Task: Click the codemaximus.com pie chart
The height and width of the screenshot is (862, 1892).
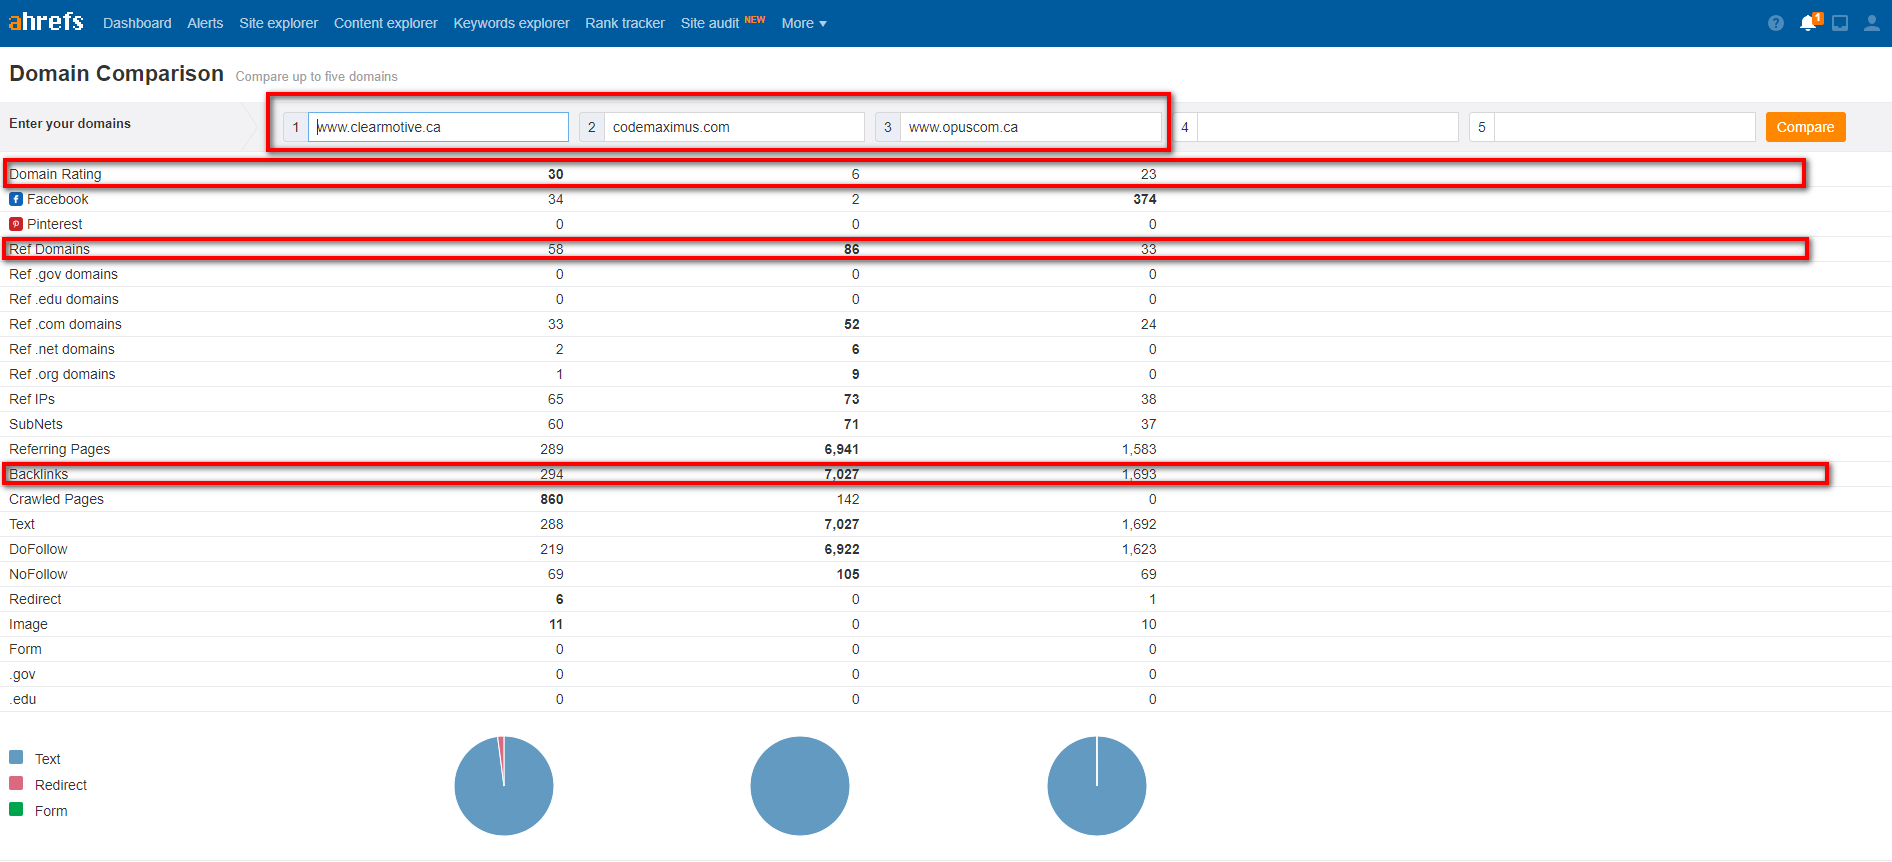Action: [799, 786]
